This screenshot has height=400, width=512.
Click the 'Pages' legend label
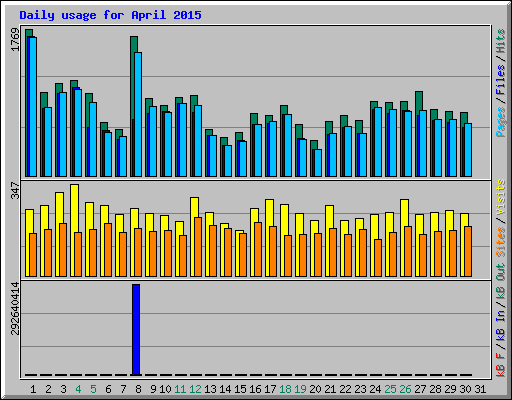pyautogui.click(x=500, y=122)
